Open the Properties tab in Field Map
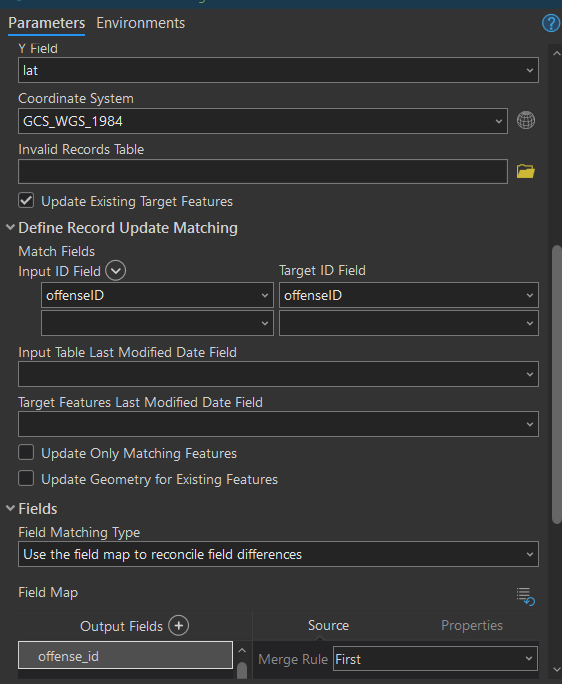 pyautogui.click(x=472, y=625)
